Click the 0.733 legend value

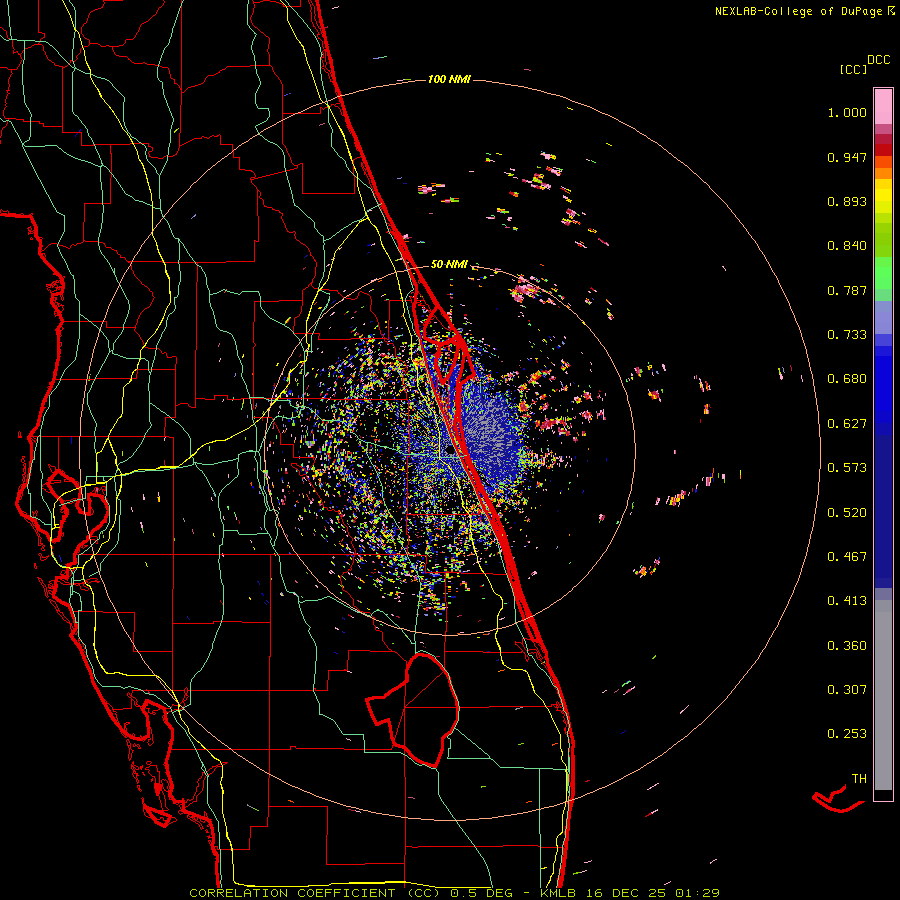(847, 335)
